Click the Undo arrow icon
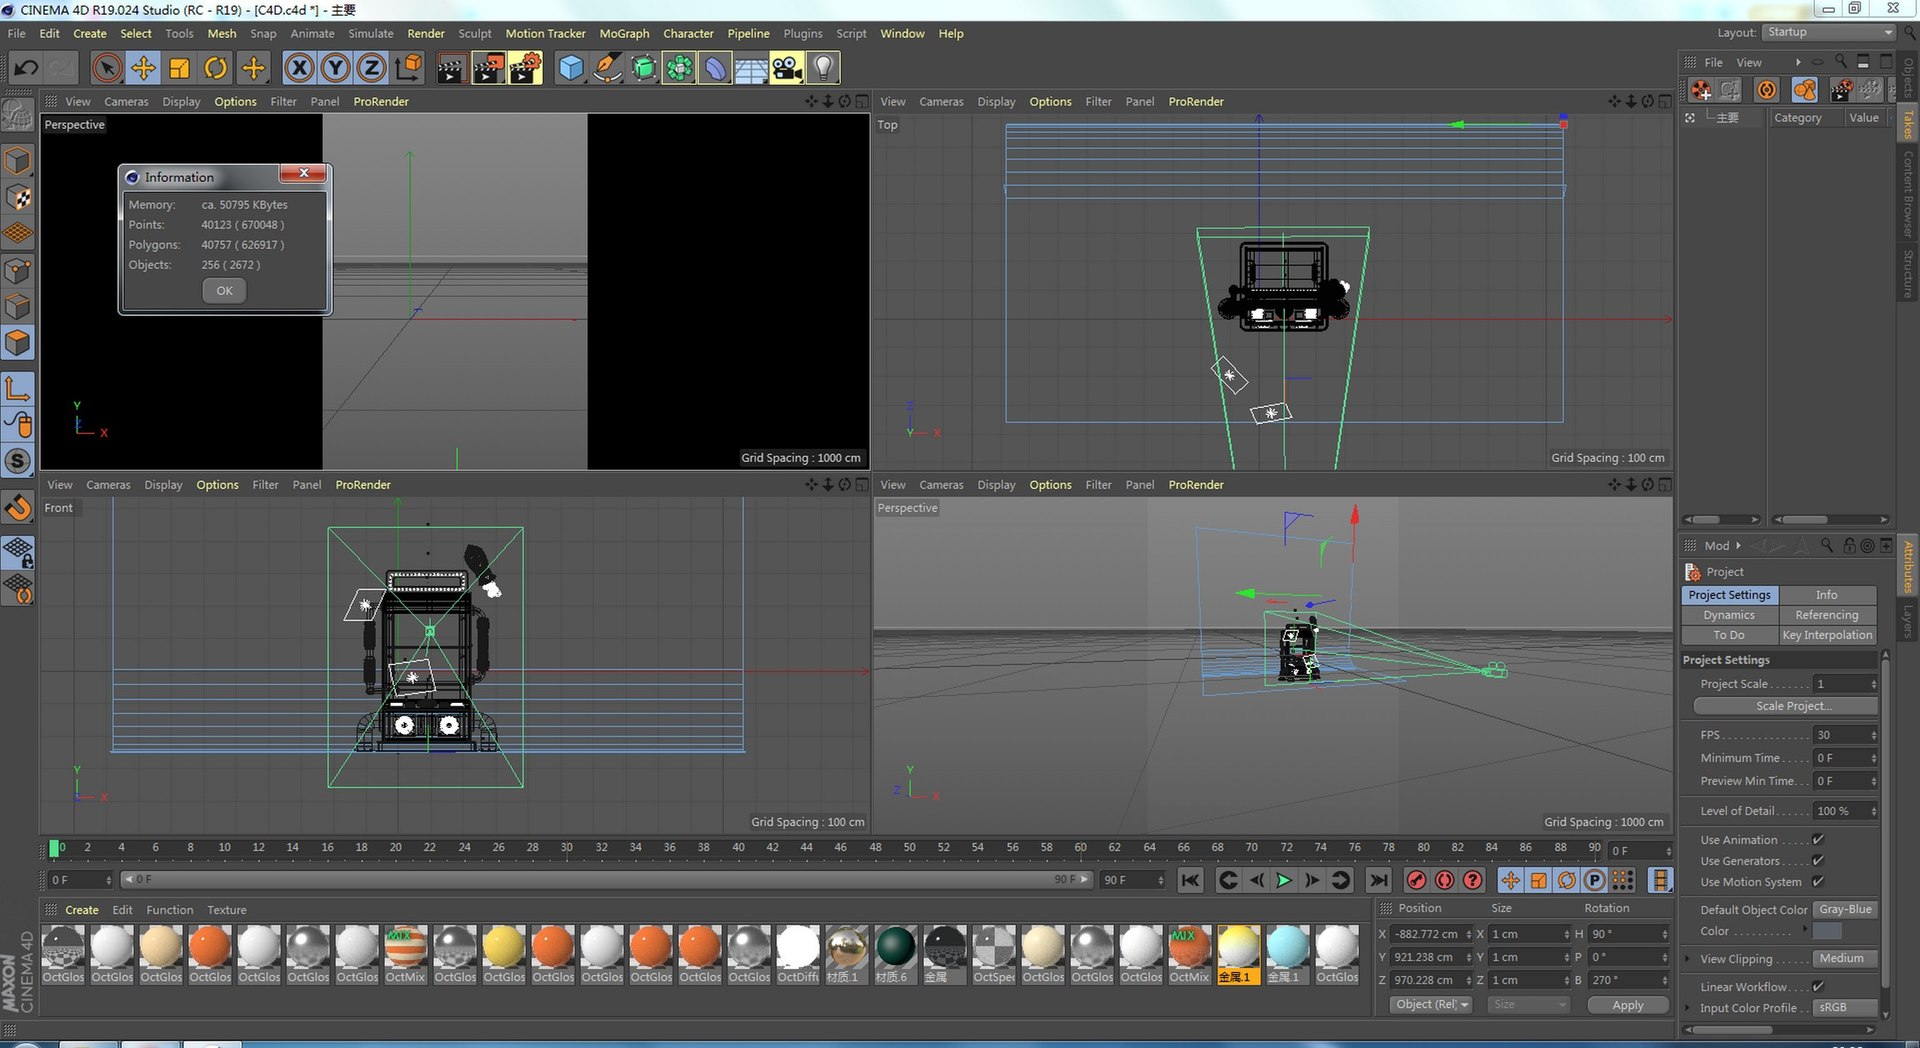1920x1048 pixels. click(26, 68)
